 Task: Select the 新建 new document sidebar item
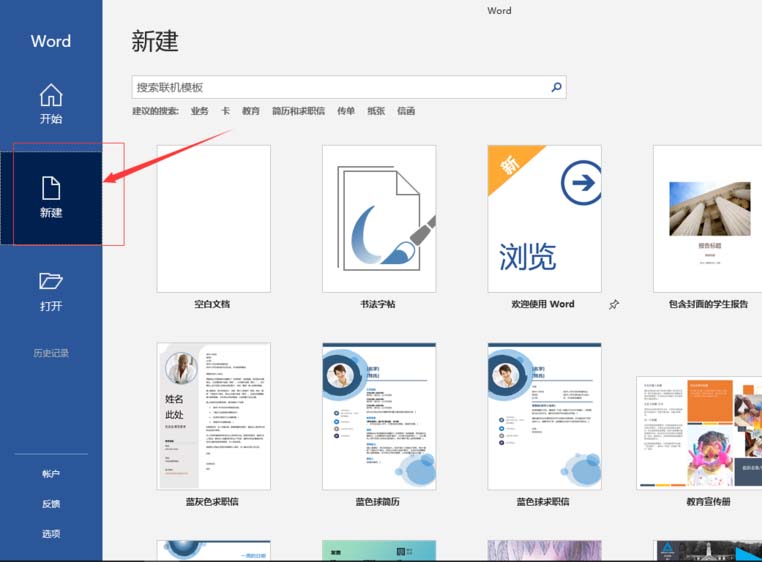tap(51, 198)
